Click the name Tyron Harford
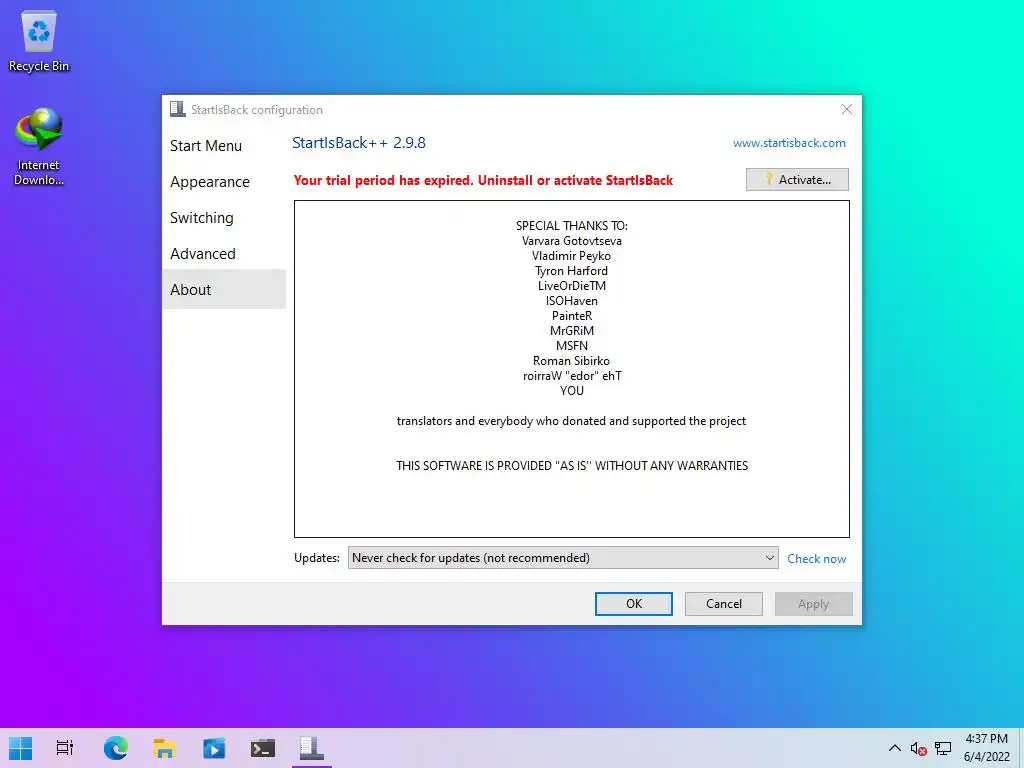 click(571, 271)
